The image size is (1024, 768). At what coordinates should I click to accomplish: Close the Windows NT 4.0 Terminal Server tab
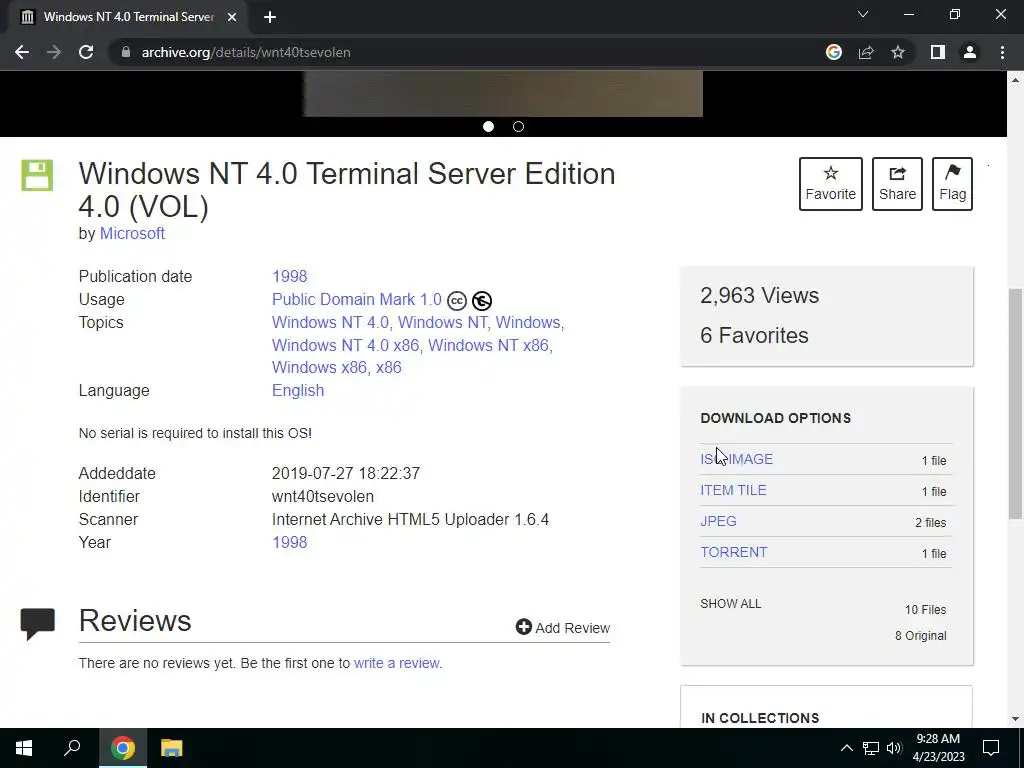pyautogui.click(x=232, y=17)
